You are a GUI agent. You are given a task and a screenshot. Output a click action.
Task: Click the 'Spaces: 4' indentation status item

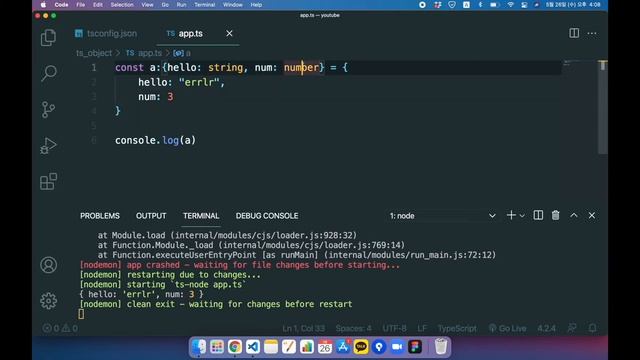353,328
